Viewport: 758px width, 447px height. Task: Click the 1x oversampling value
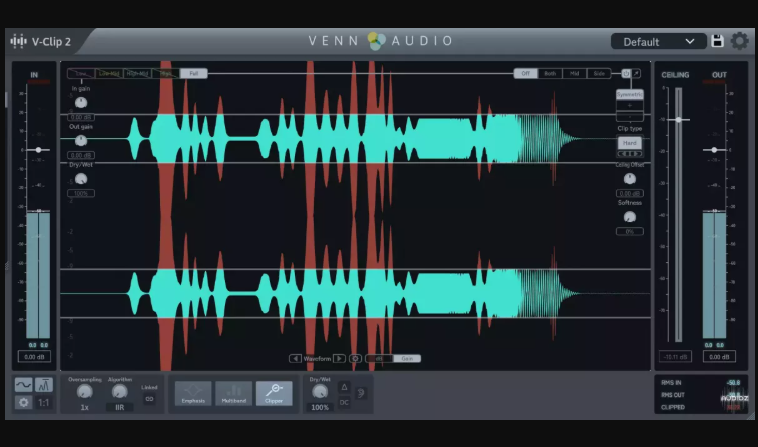tap(85, 407)
